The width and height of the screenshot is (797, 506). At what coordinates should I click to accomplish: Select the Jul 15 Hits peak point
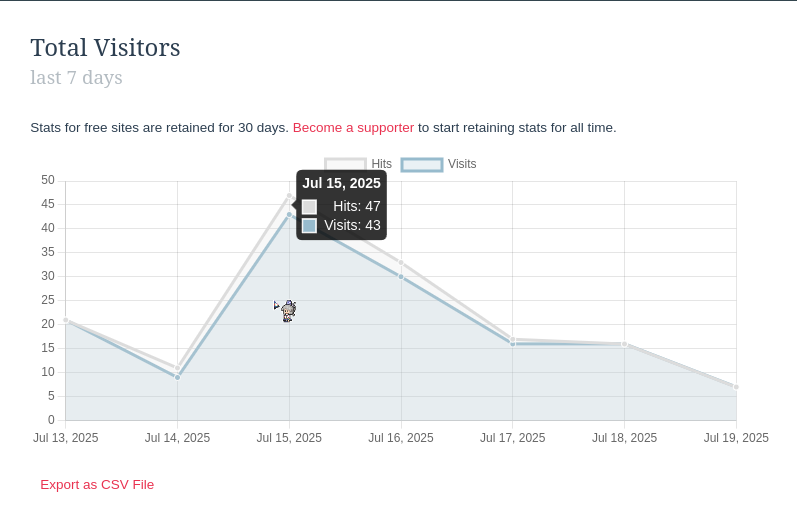[289, 196]
